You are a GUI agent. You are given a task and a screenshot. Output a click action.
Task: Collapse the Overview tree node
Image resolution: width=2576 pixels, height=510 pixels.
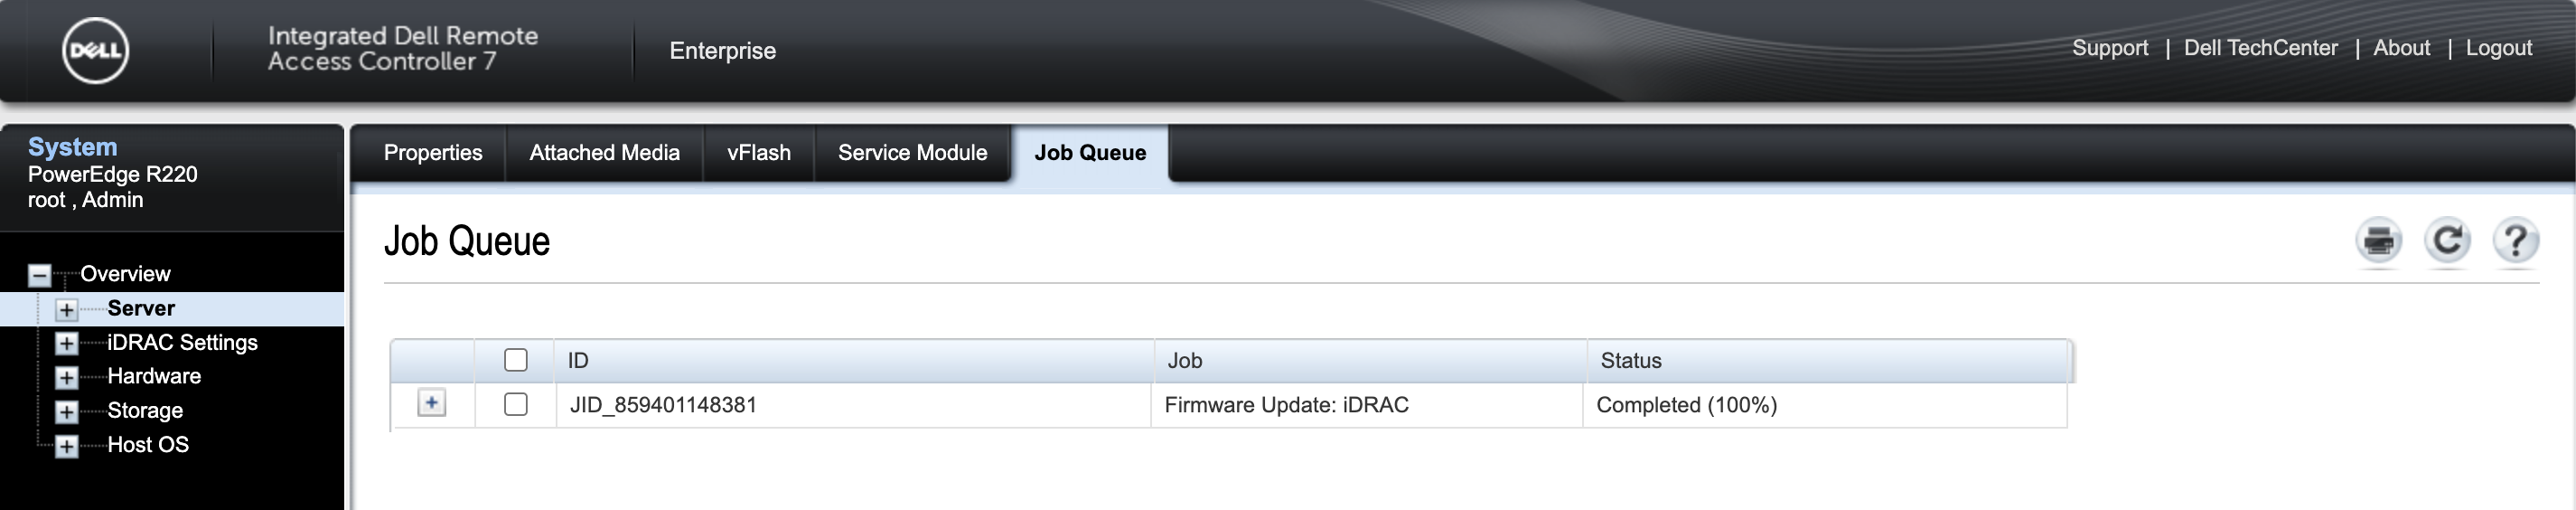(39, 275)
